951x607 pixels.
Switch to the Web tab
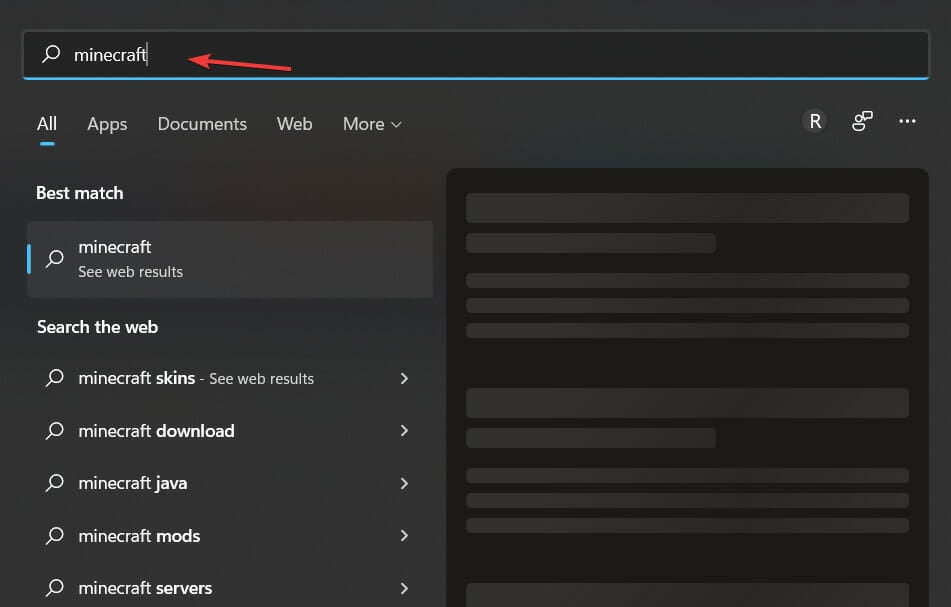(295, 124)
